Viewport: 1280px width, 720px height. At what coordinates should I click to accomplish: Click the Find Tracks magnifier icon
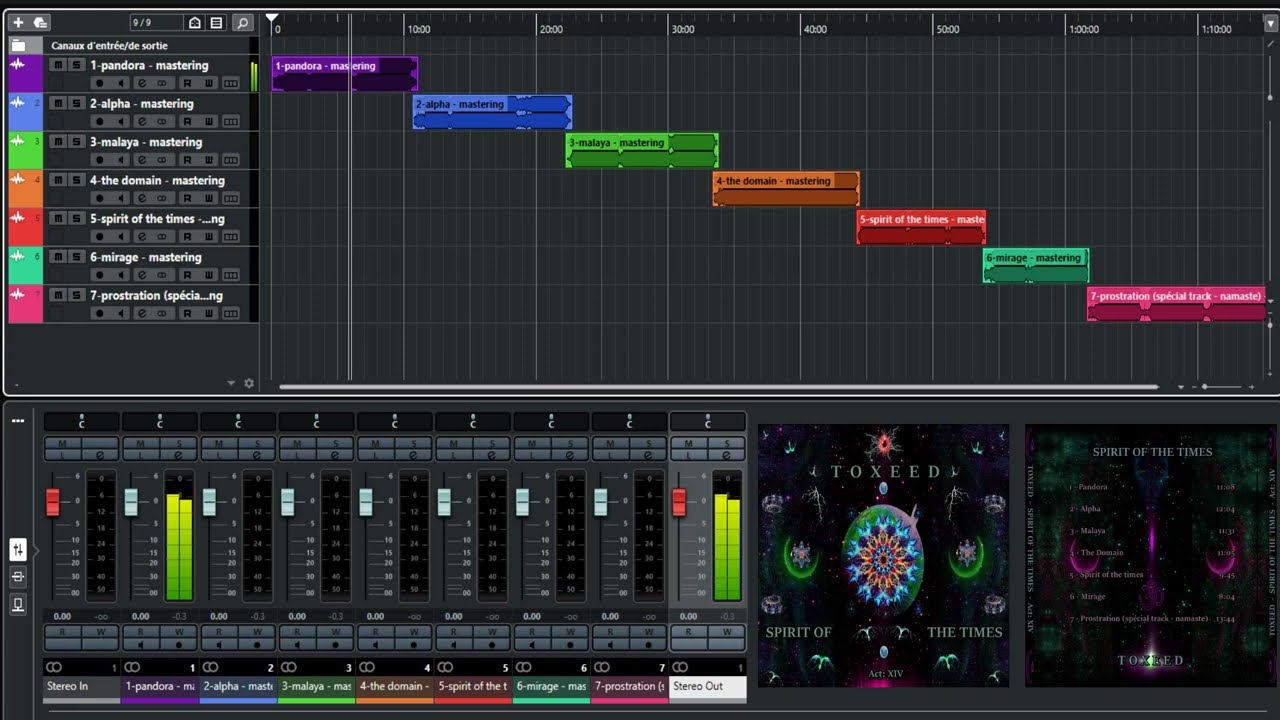coord(242,22)
